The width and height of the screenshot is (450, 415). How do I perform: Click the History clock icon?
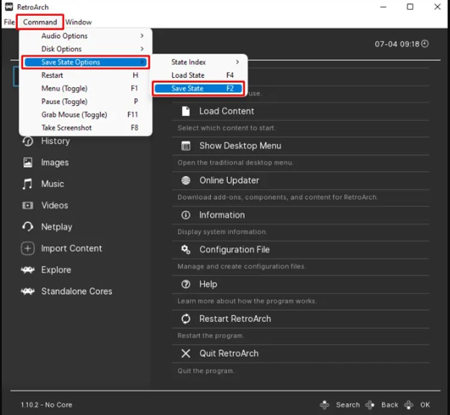point(28,141)
